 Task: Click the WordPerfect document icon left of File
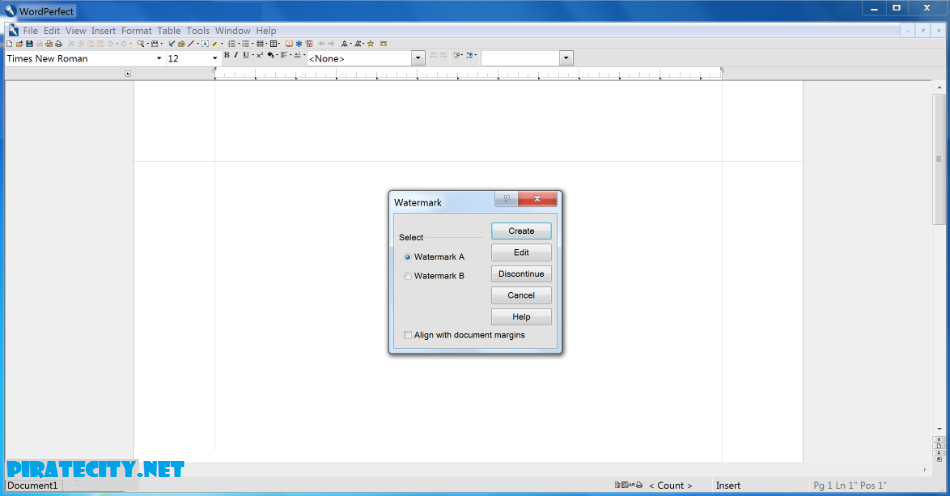point(13,30)
